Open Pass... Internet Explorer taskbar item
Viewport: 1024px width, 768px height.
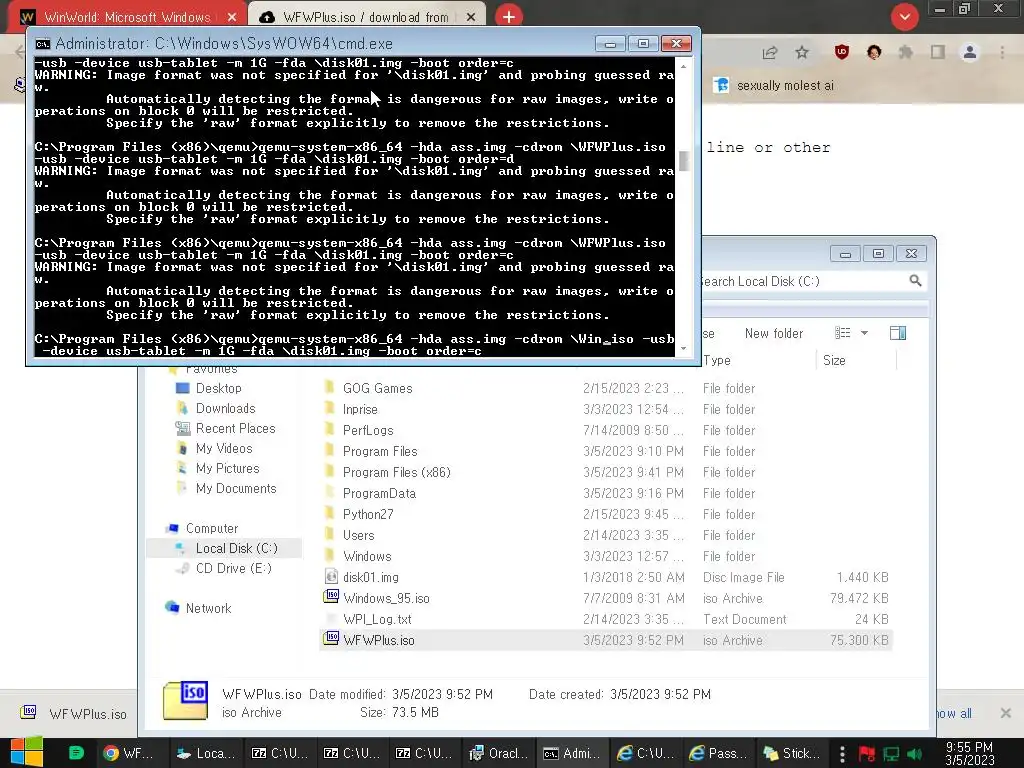(x=718, y=753)
